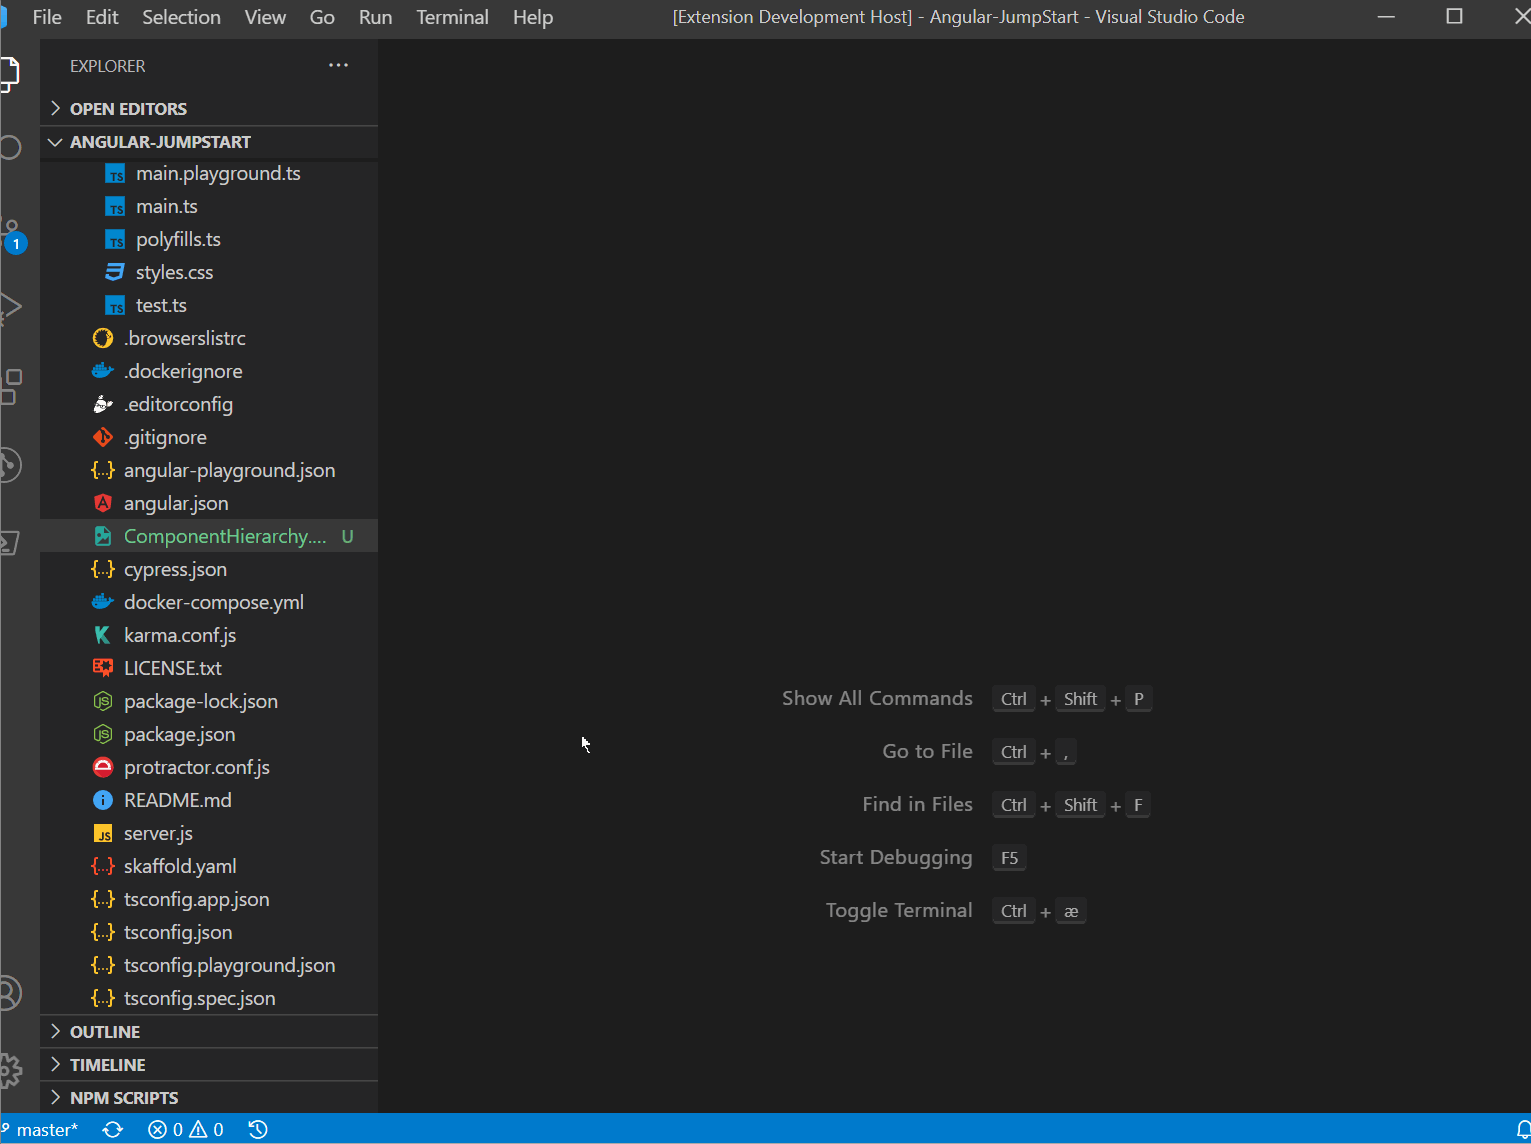Screen dimensions: 1531x1144
Task: Expand the NPM Scripts section
Action: [209, 1097]
